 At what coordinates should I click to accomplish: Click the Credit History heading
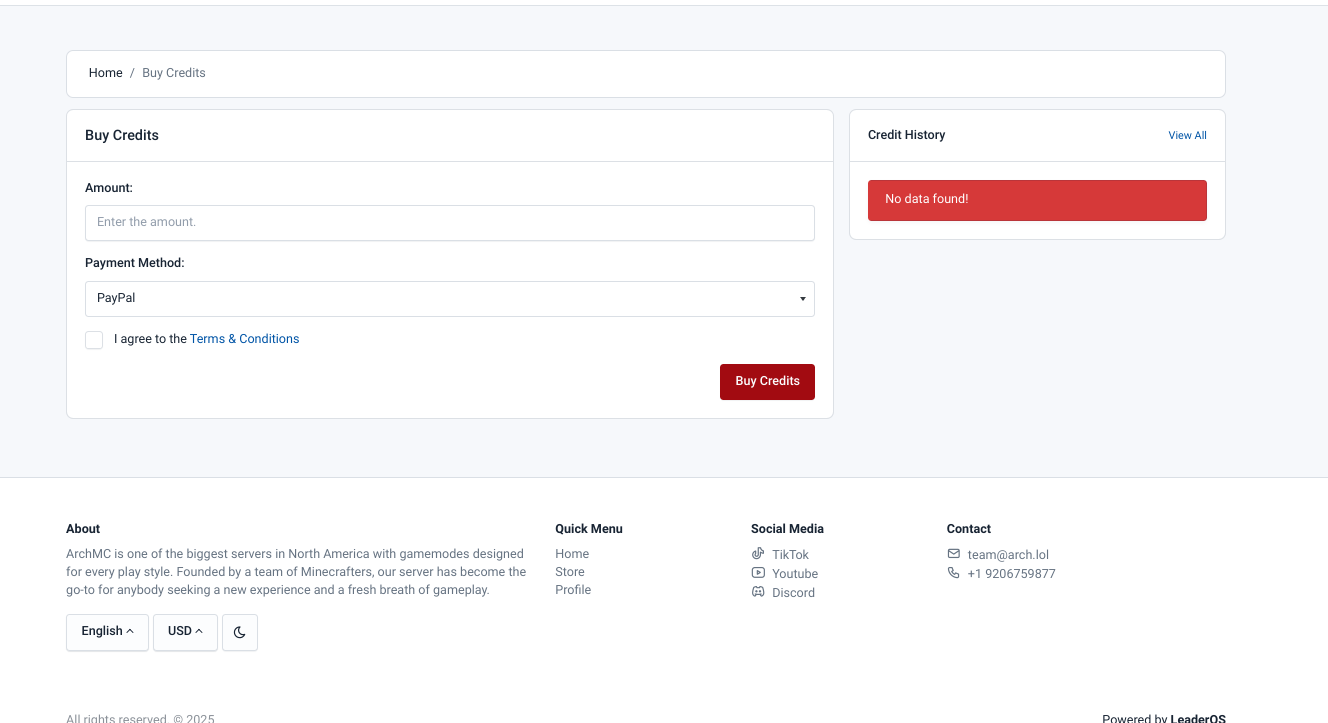click(906, 135)
